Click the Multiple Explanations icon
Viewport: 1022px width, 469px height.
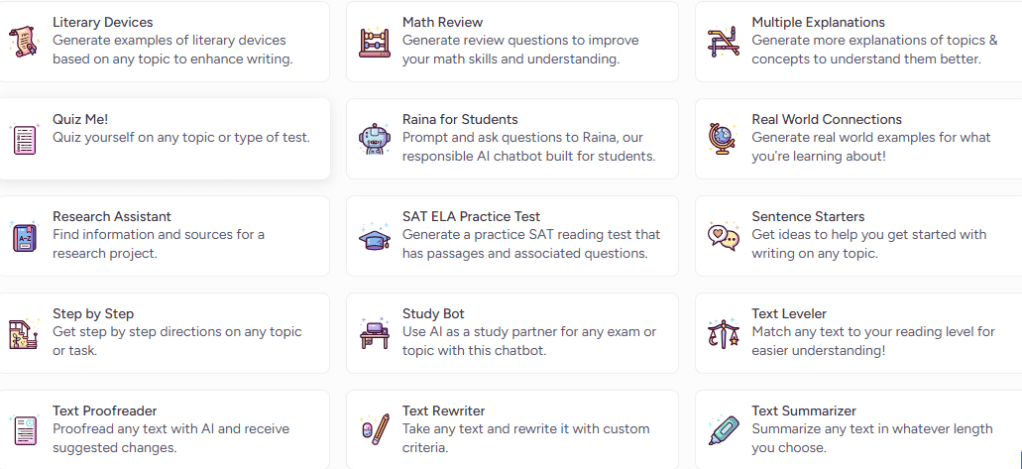(722, 42)
